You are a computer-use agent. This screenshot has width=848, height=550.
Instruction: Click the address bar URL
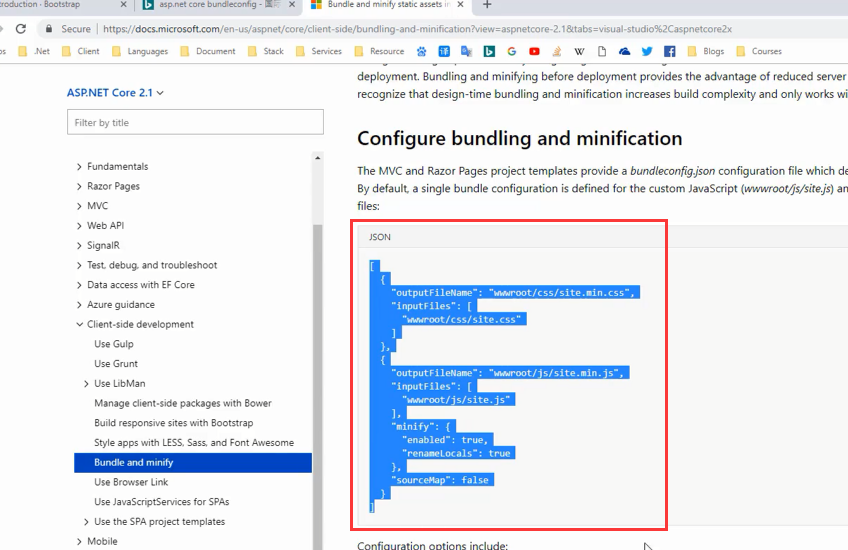click(x=417, y=29)
